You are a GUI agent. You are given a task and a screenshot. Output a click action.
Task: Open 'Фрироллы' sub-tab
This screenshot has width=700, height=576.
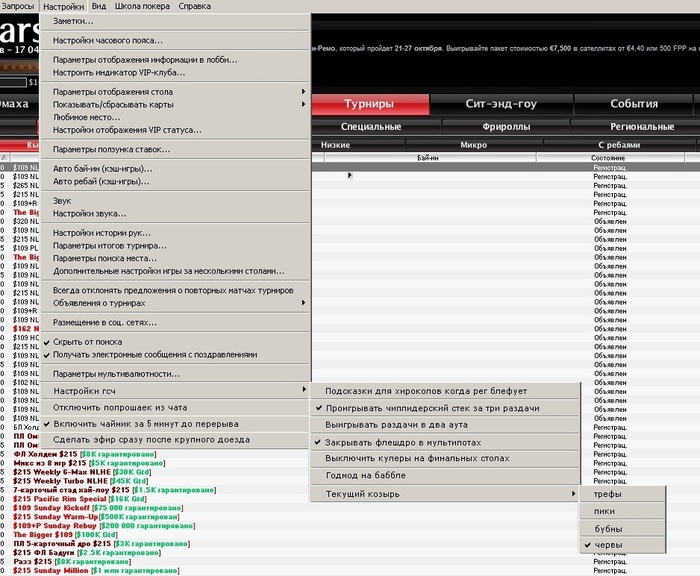(506, 126)
